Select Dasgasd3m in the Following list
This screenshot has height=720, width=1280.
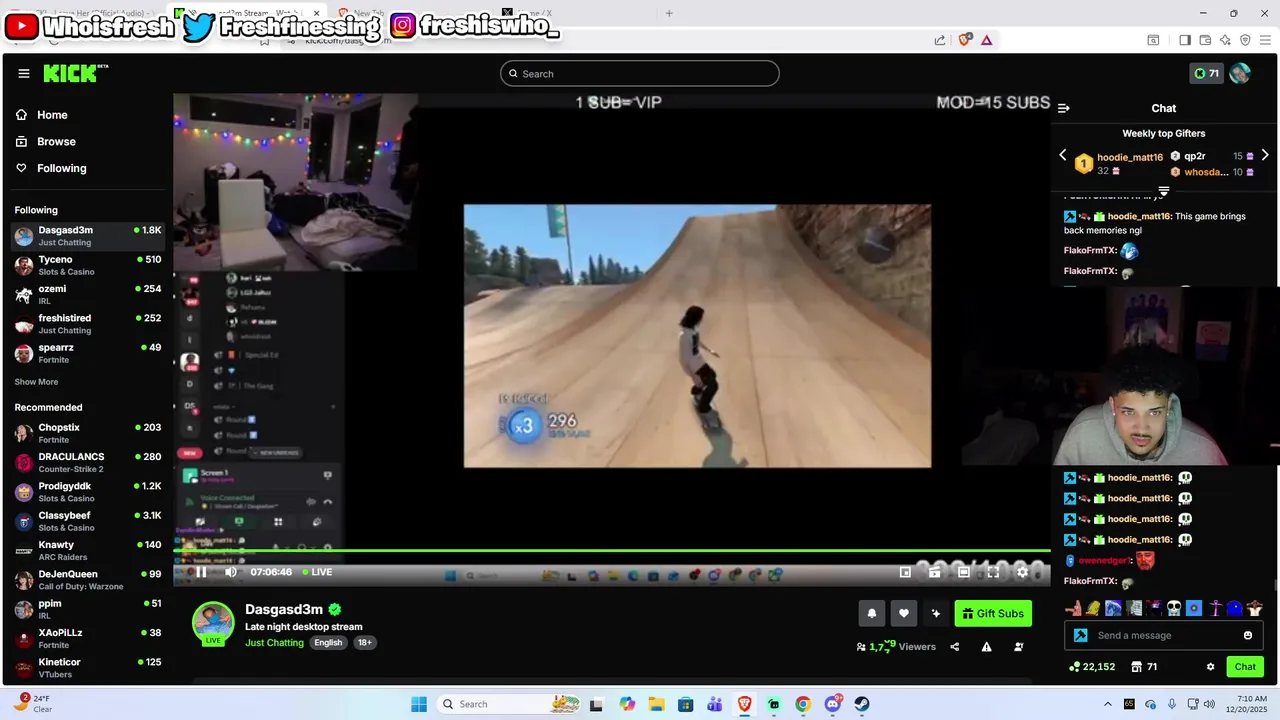tap(88, 236)
